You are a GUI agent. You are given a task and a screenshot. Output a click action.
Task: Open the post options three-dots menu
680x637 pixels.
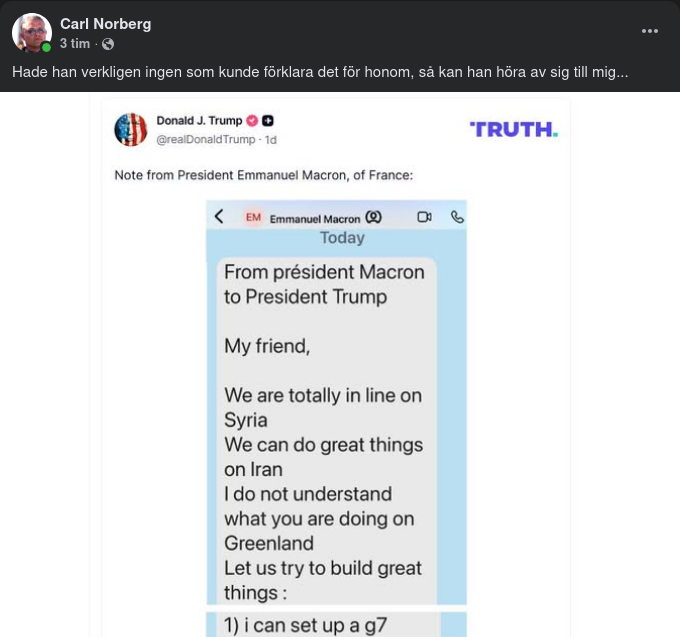coord(650,31)
